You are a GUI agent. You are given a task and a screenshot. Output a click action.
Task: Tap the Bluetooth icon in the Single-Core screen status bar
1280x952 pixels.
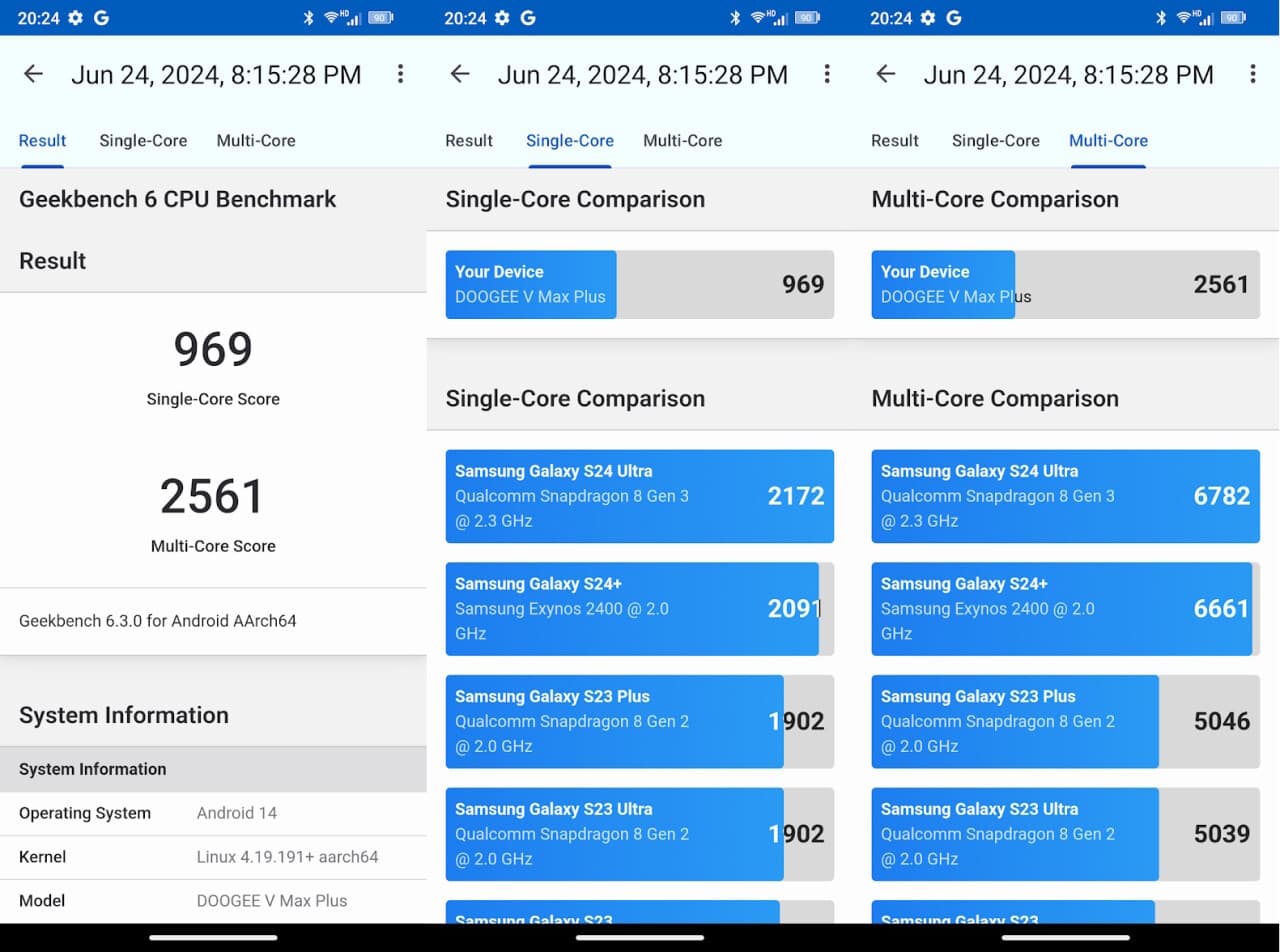pos(735,18)
